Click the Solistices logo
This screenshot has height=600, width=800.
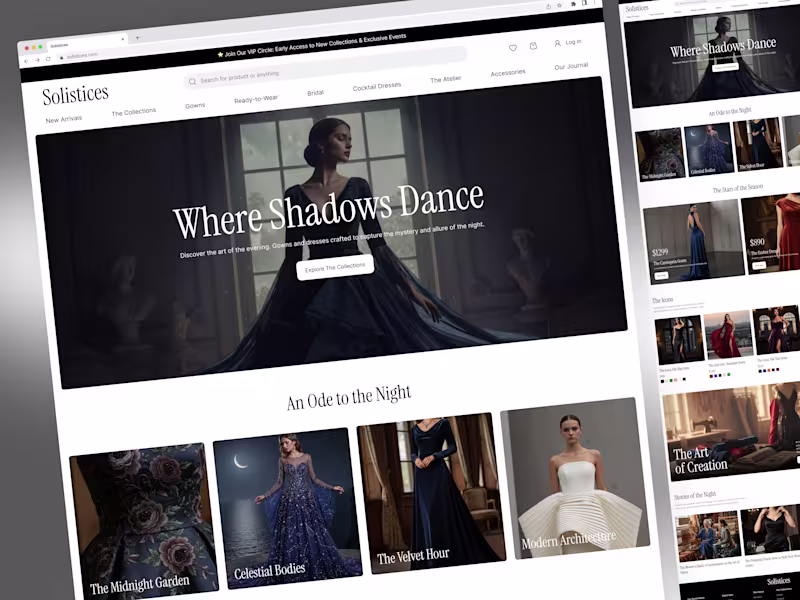pyautogui.click(x=76, y=95)
